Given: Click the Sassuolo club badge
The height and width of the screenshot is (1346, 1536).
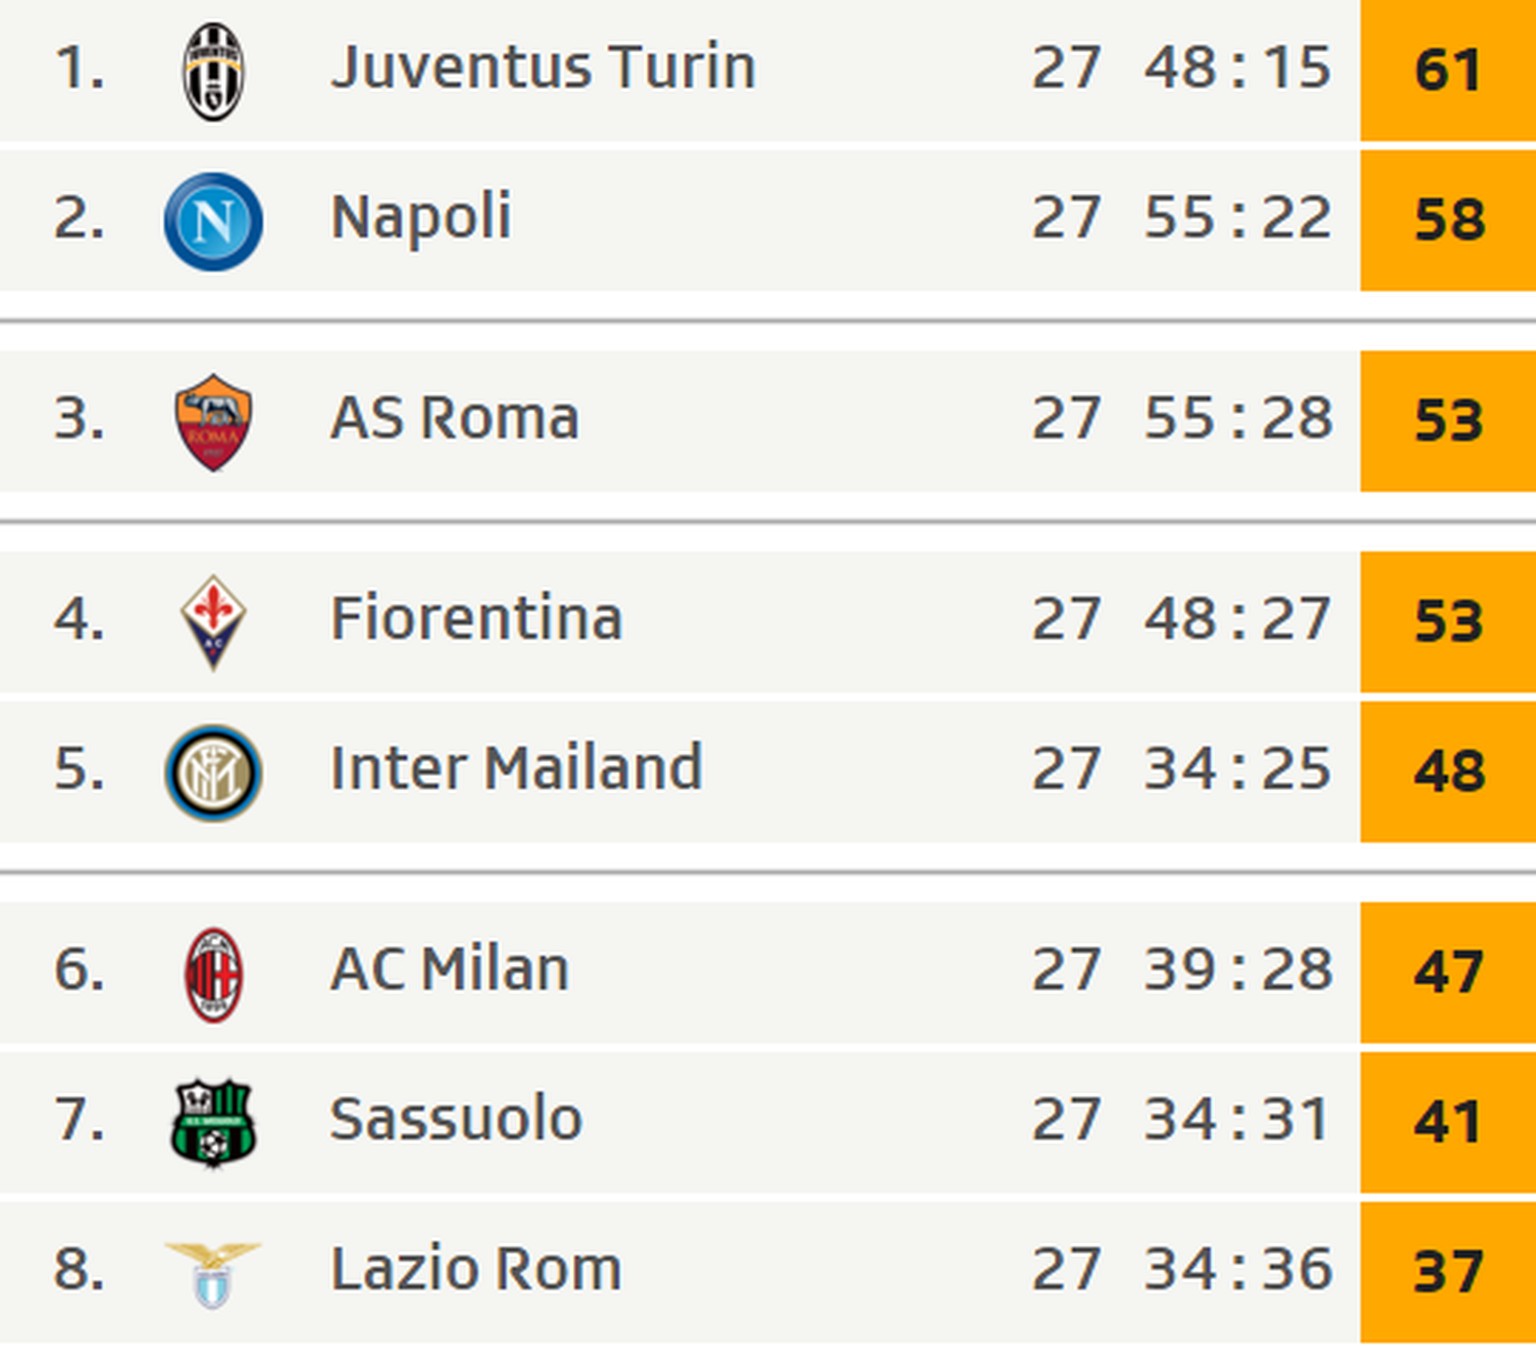Looking at the screenshot, I should 213,1123.
